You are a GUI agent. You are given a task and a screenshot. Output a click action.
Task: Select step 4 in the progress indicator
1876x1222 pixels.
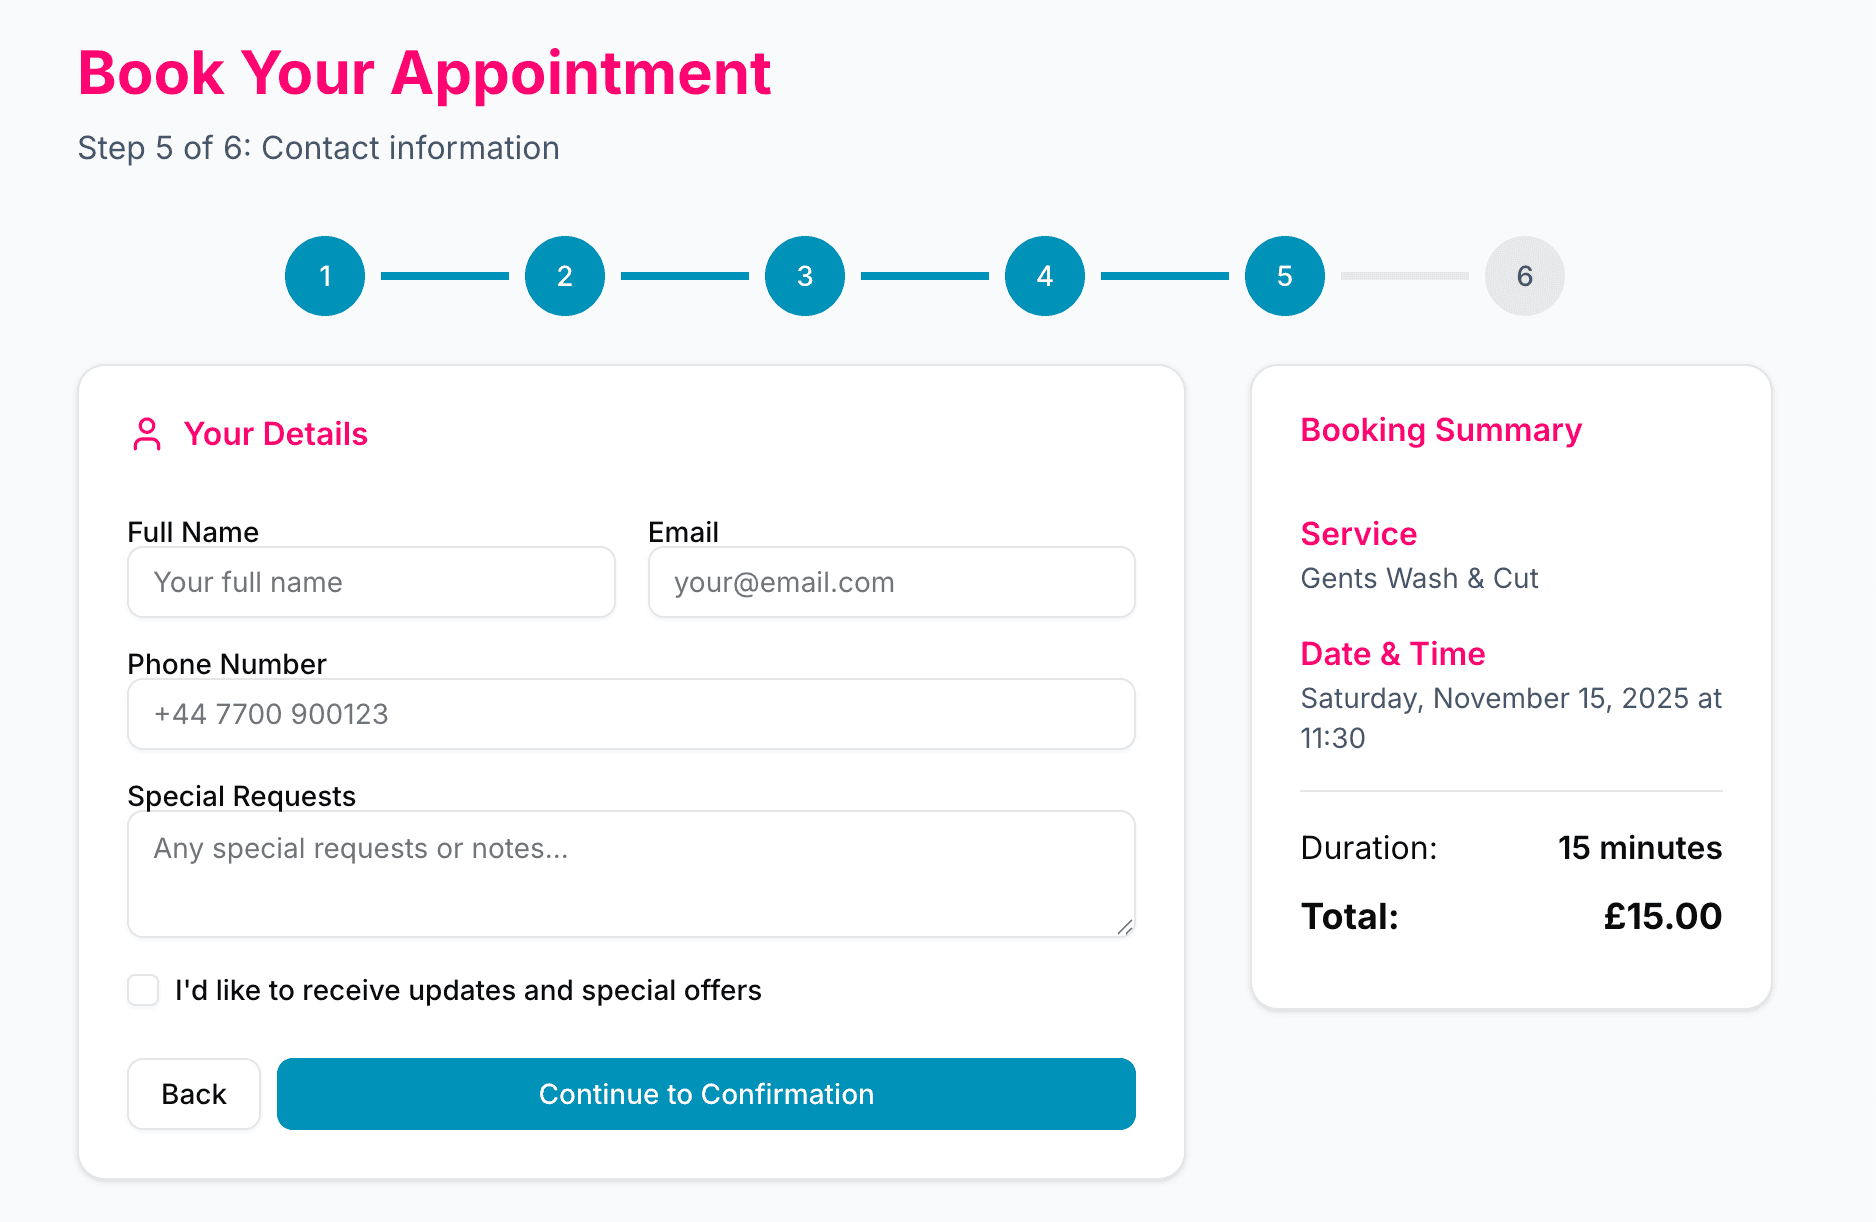point(1044,276)
